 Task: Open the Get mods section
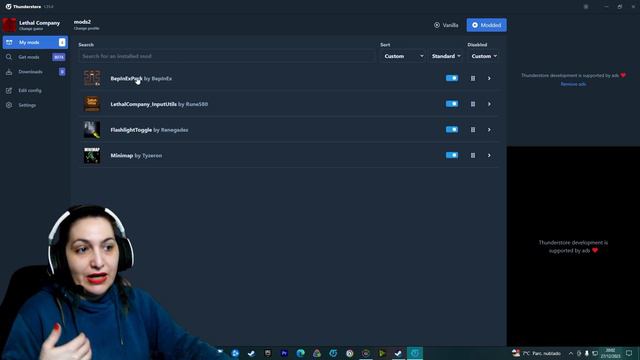point(35,57)
